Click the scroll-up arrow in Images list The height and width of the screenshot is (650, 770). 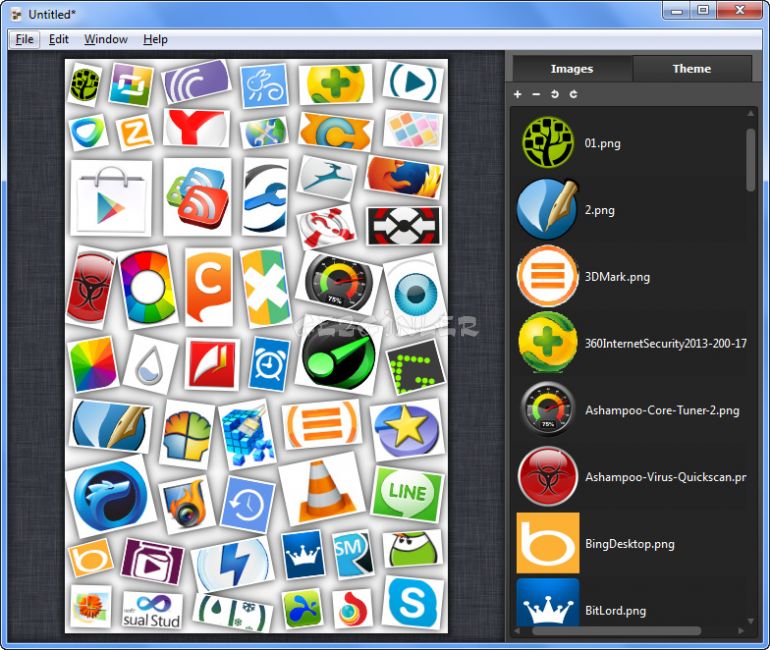coord(750,113)
